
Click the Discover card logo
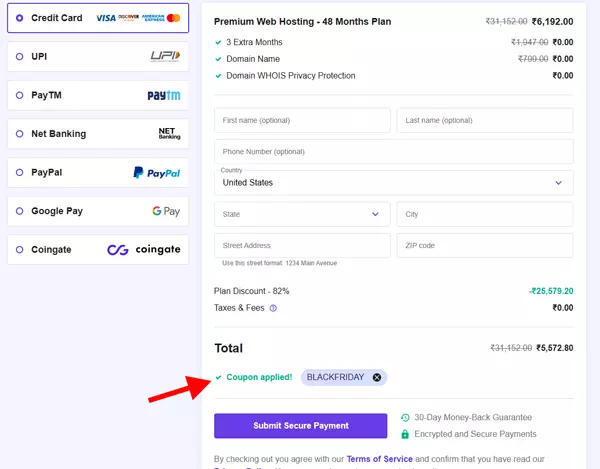128,18
